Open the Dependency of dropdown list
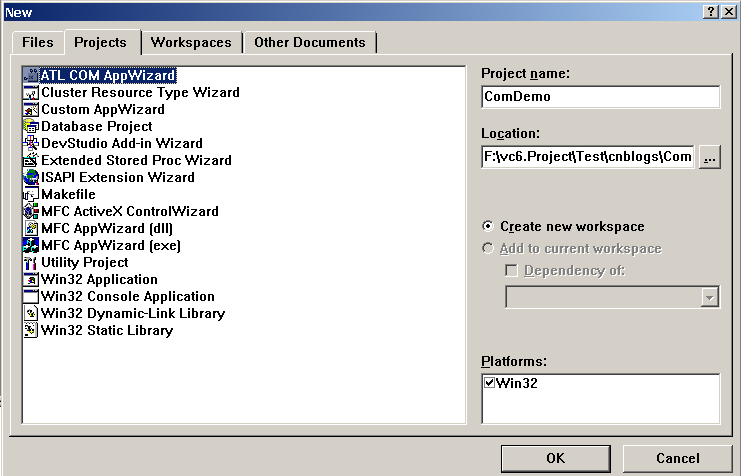 click(x=709, y=297)
